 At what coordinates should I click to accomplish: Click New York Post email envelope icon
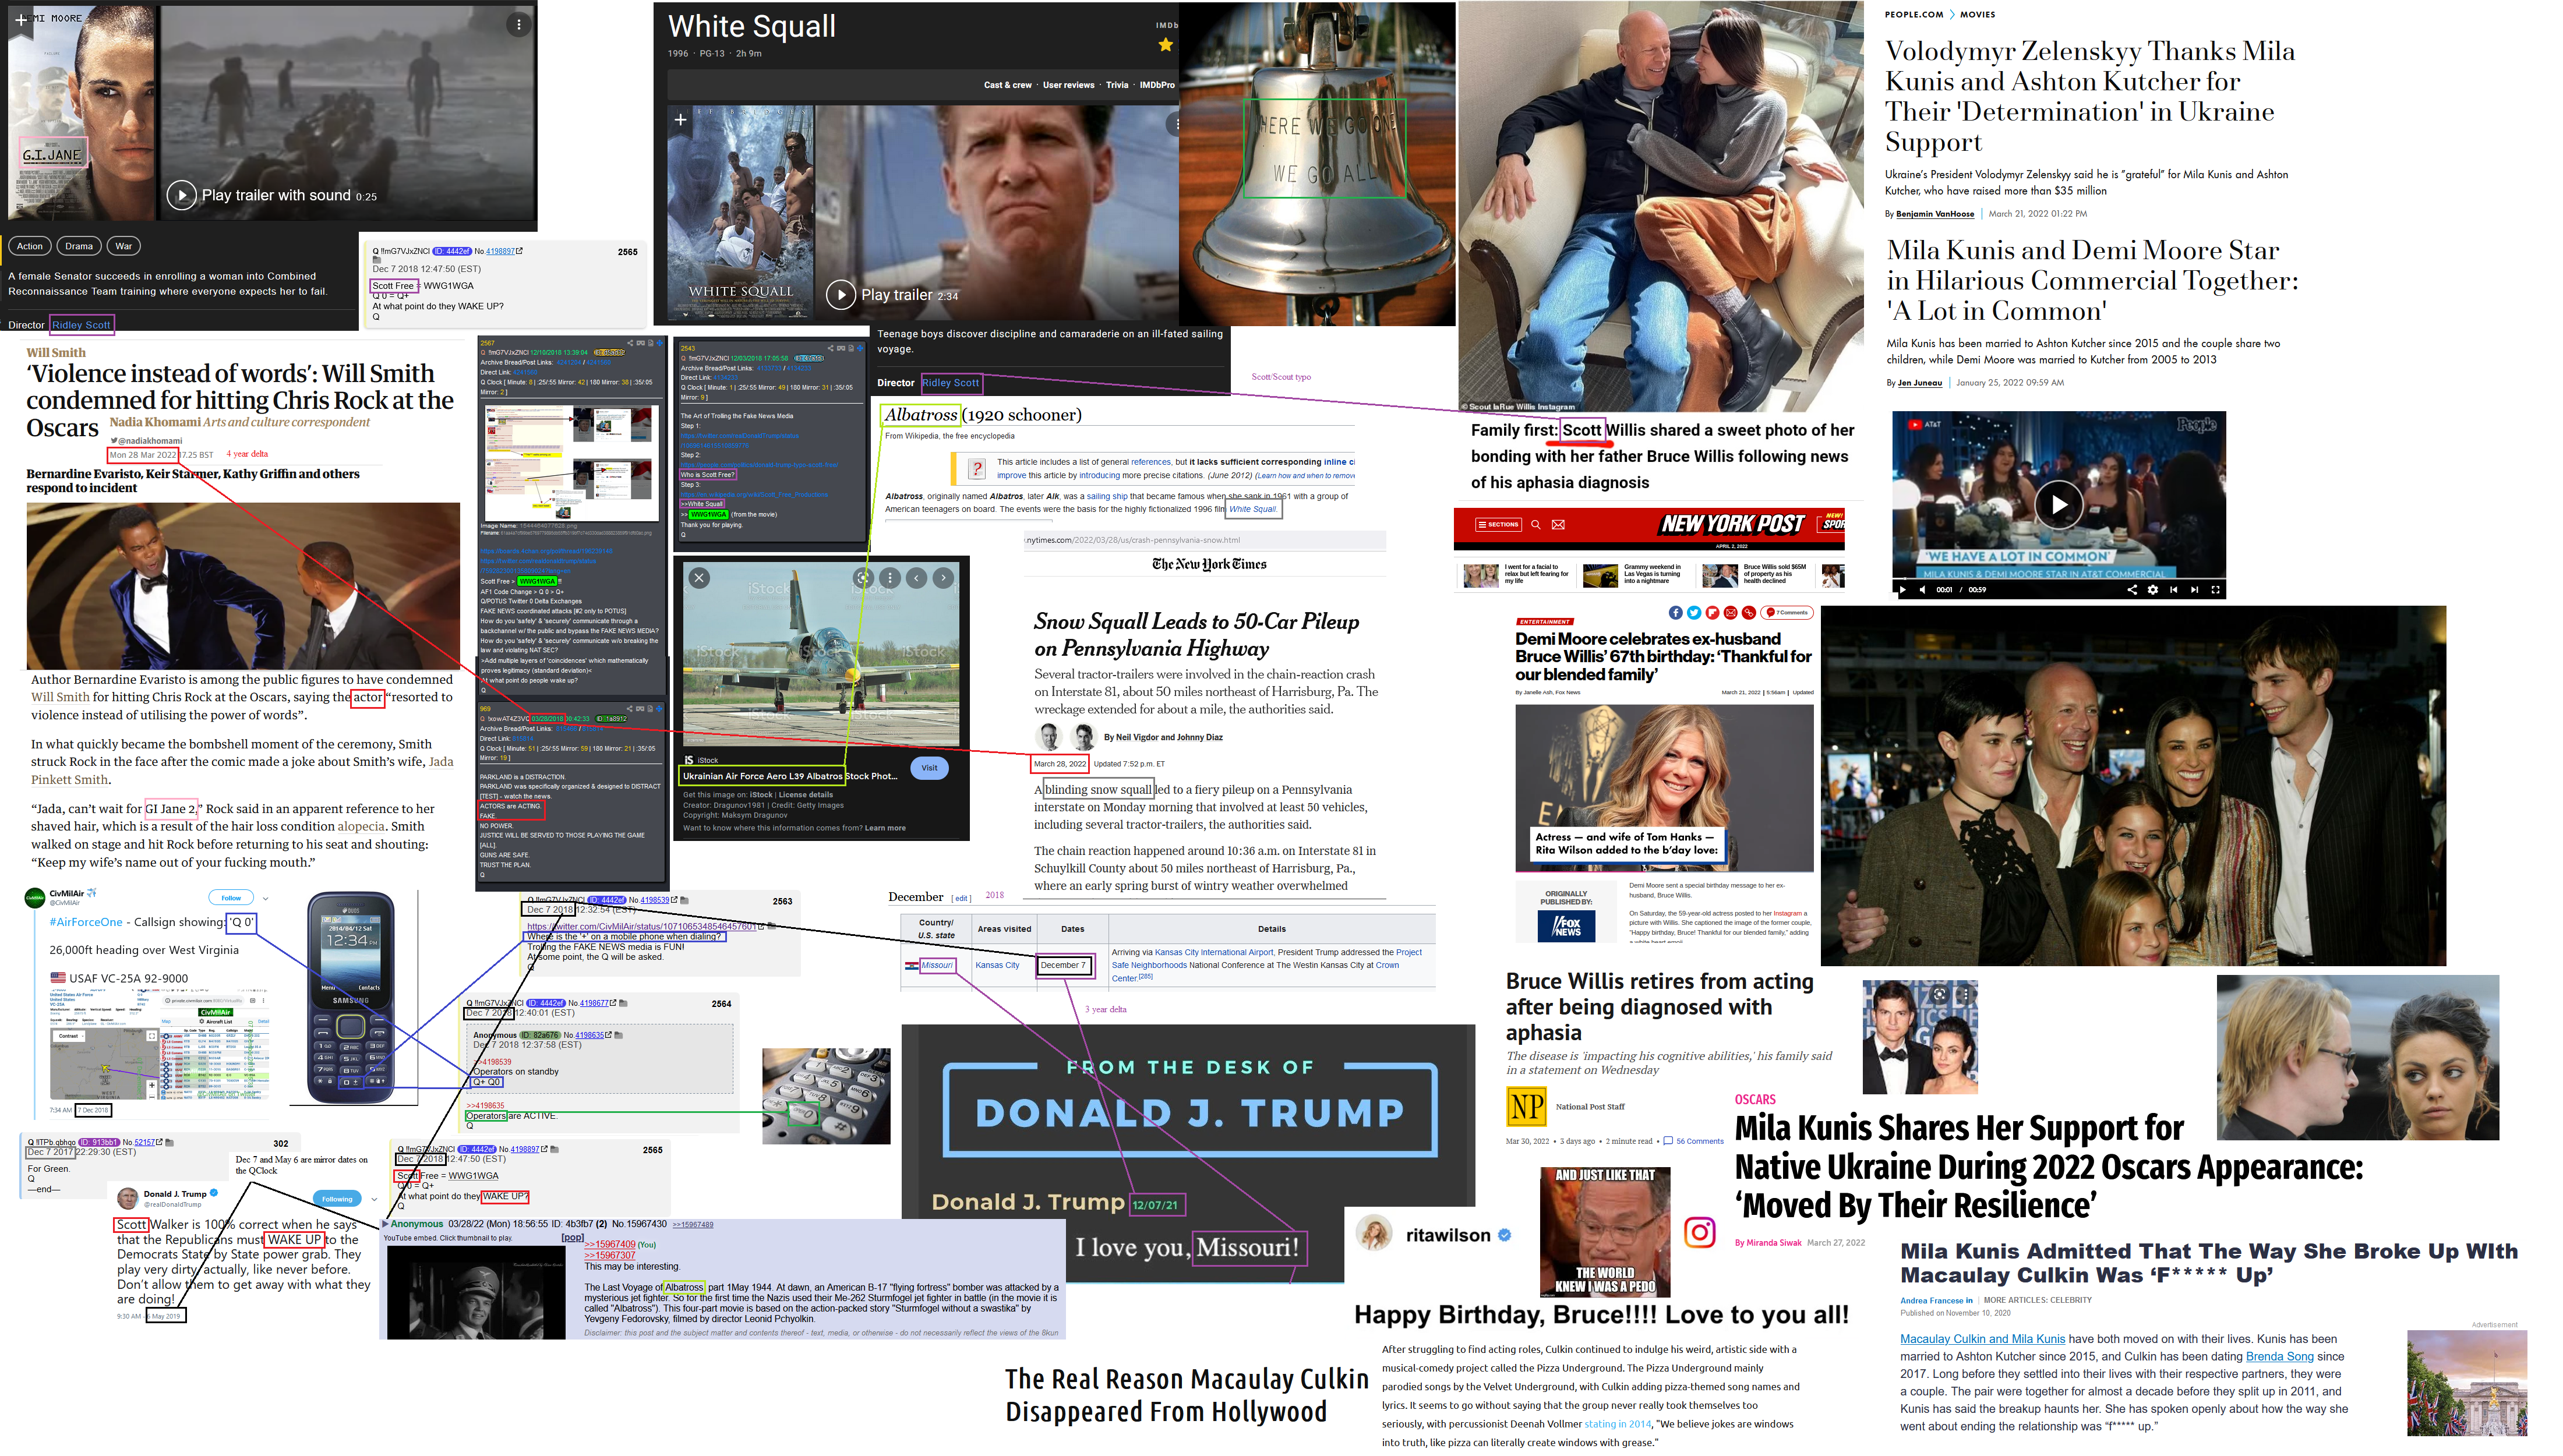(x=1558, y=524)
